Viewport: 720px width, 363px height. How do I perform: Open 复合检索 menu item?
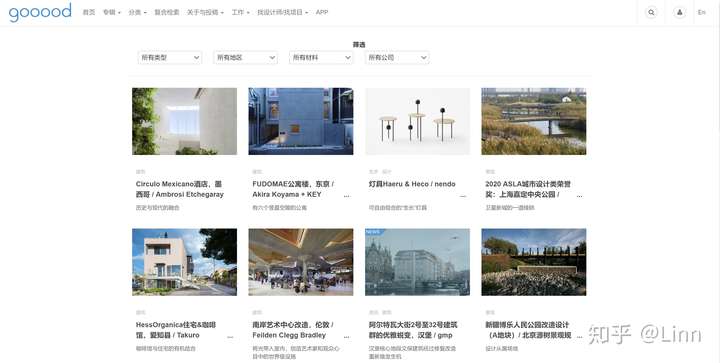click(166, 12)
